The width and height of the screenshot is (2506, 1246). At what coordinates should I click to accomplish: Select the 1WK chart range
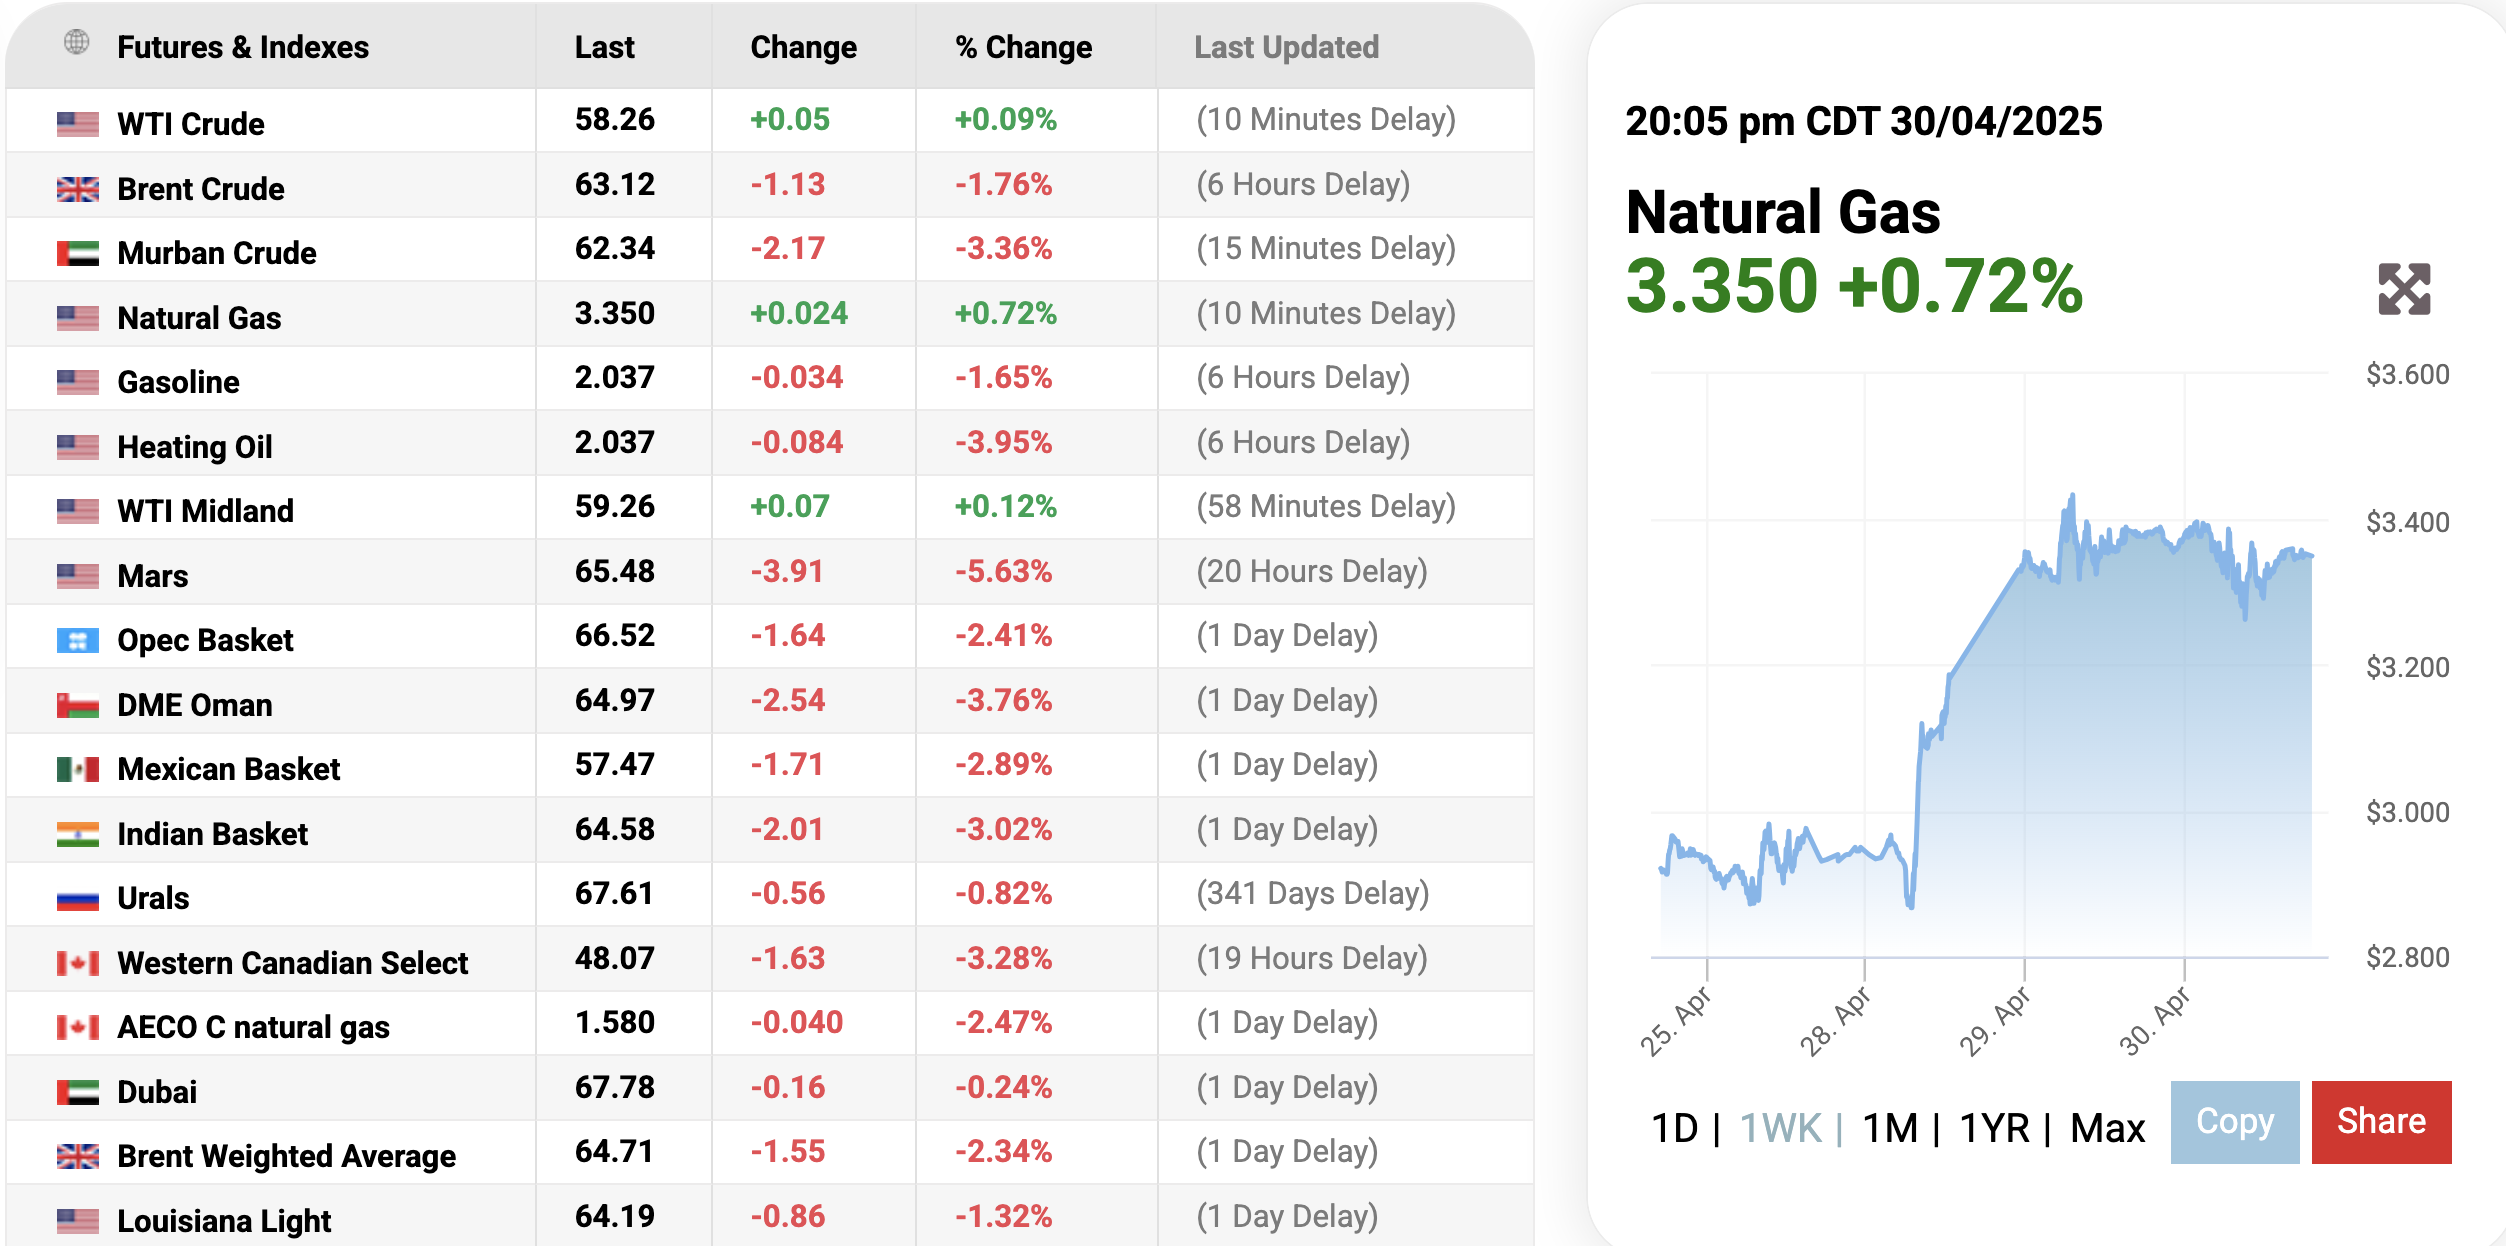(1780, 1128)
